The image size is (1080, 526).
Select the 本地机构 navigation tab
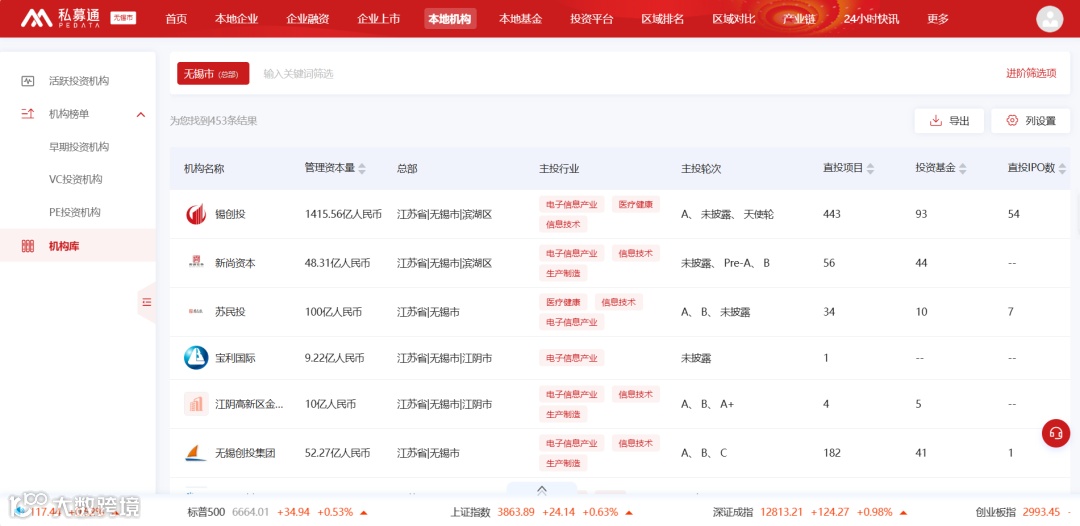click(450, 19)
